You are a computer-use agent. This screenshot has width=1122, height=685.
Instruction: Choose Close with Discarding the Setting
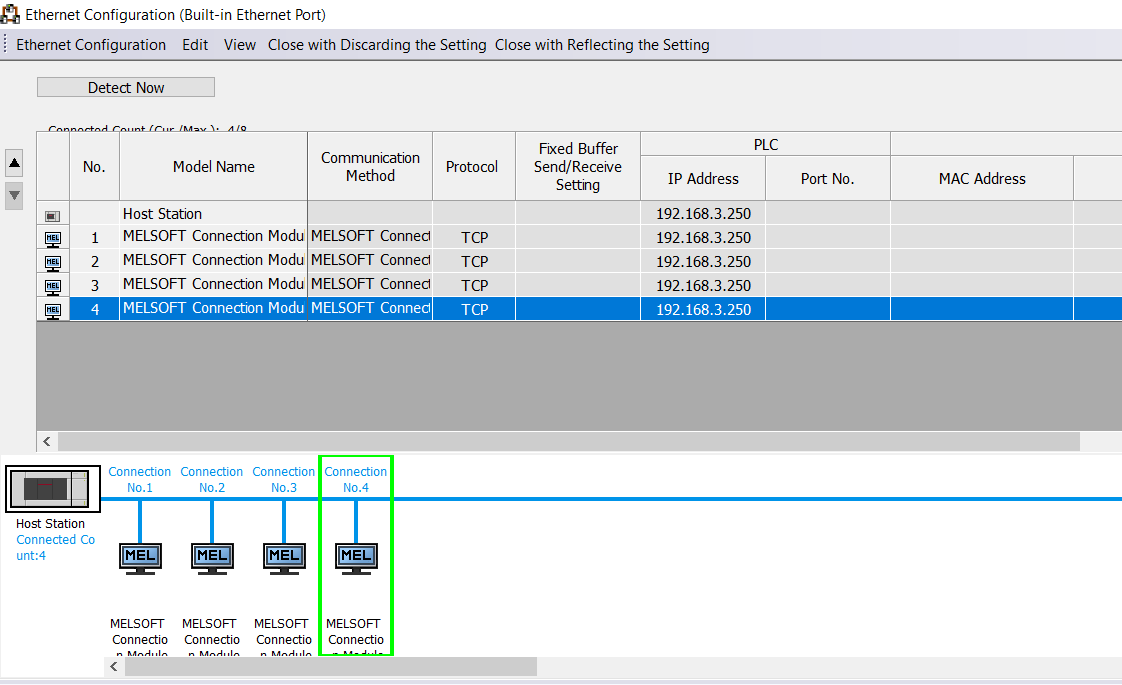(x=377, y=45)
